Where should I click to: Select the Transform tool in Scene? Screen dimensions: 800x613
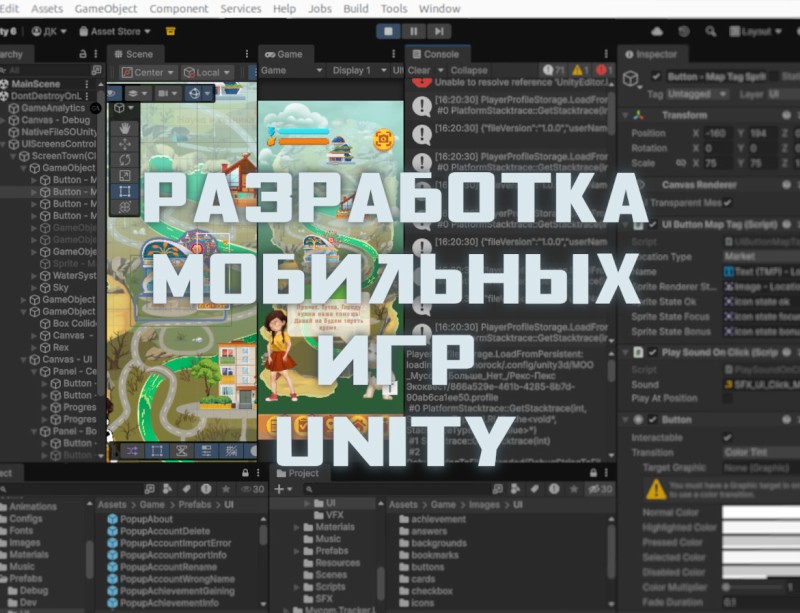[x=124, y=207]
